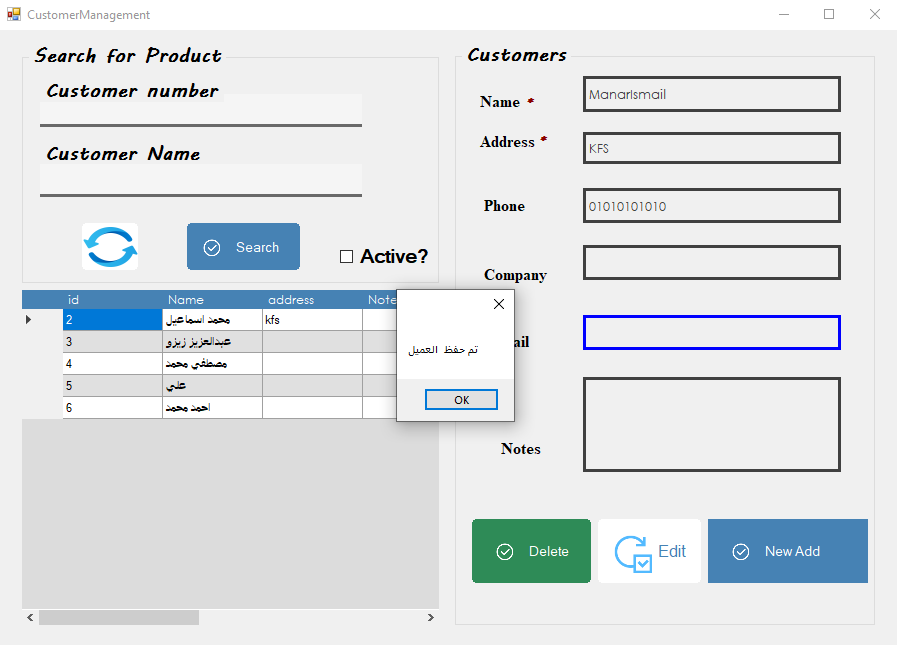Click the large Notes text area
The width and height of the screenshot is (897, 645).
[x=711, y=424]
